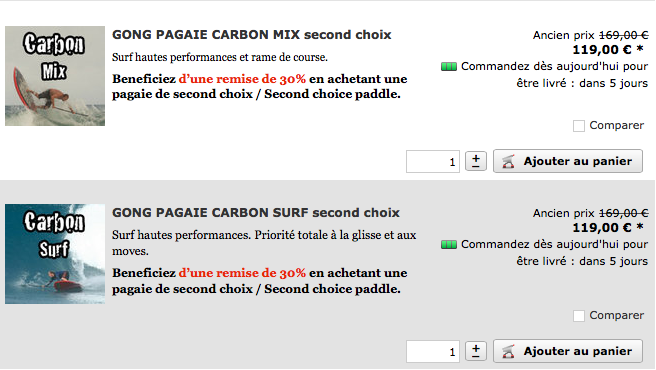Add Carbon Mix paddle with Ajouter au panier

[x=568, y=161]
